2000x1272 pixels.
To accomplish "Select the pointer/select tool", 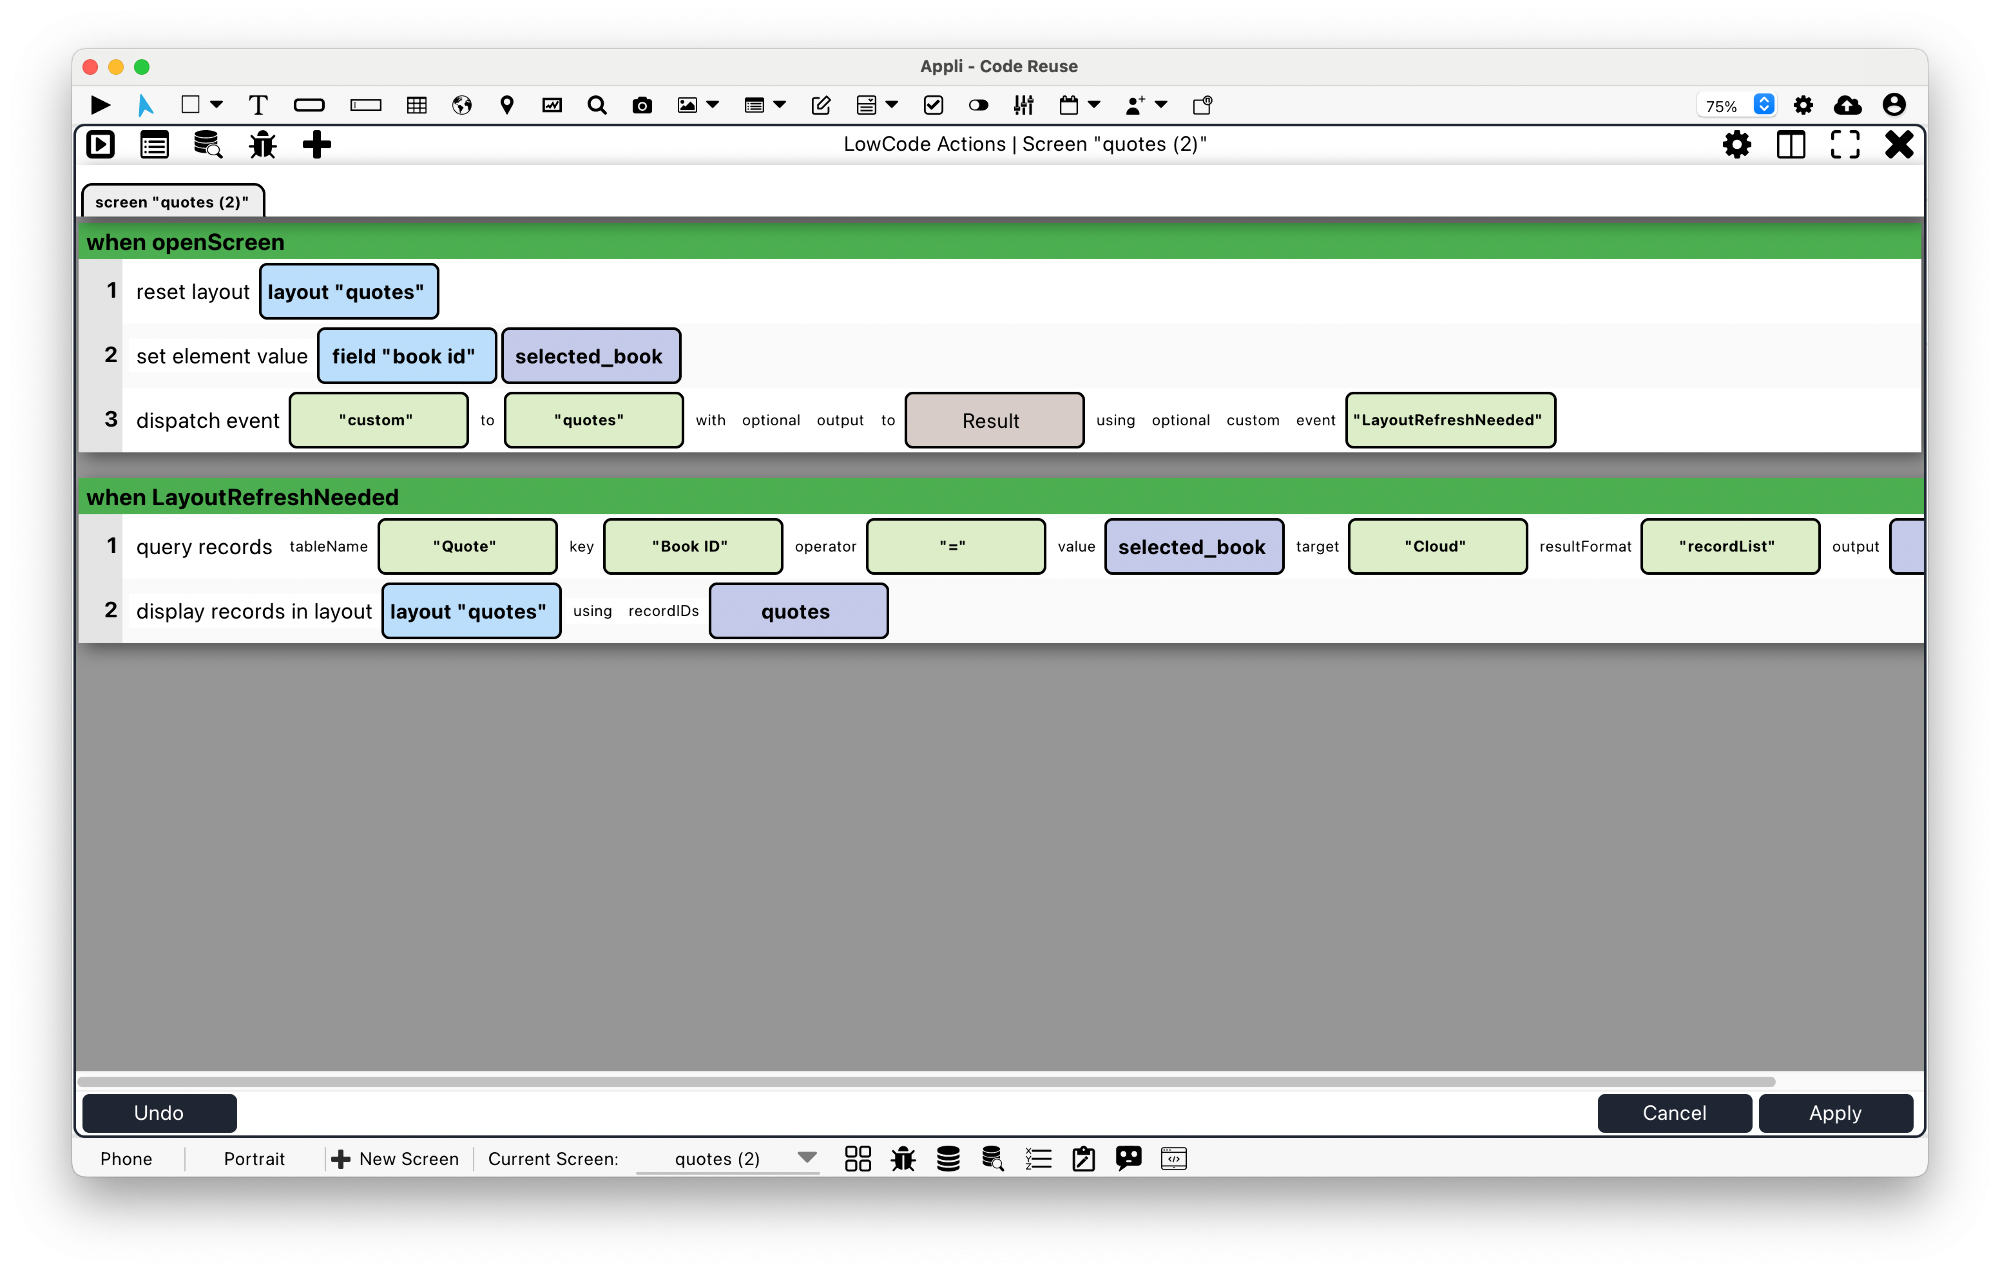I will [x=146, y=103].
